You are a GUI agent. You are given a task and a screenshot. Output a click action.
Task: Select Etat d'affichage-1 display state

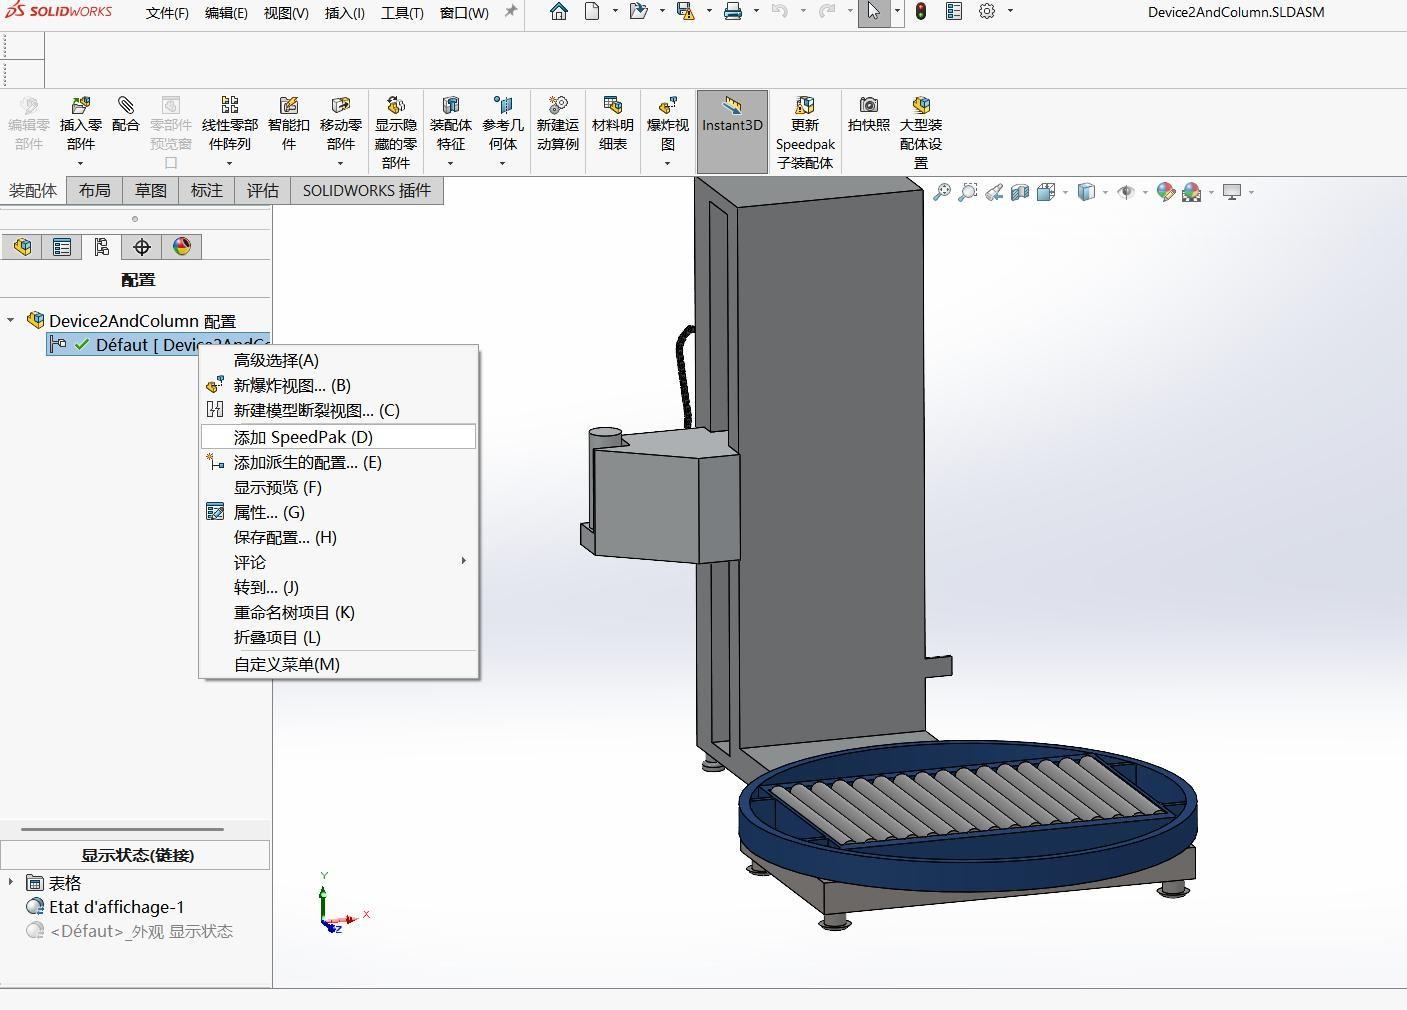(117, 907)
